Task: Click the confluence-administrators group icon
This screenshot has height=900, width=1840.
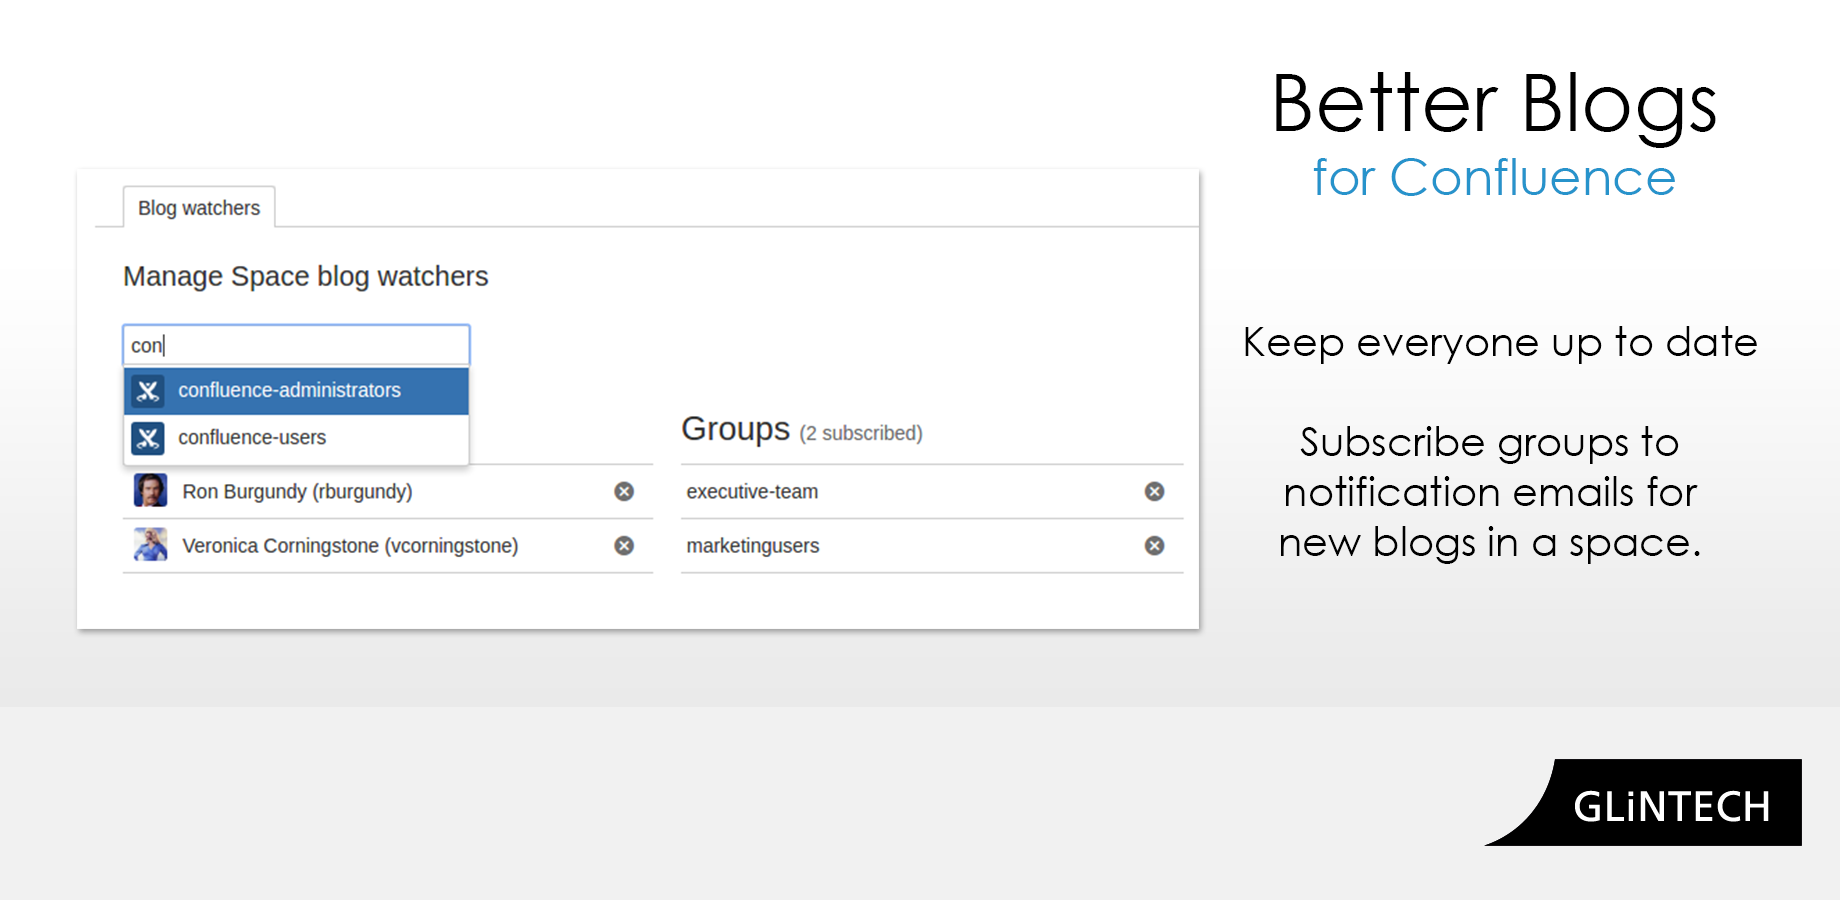Action: [147, 391]
